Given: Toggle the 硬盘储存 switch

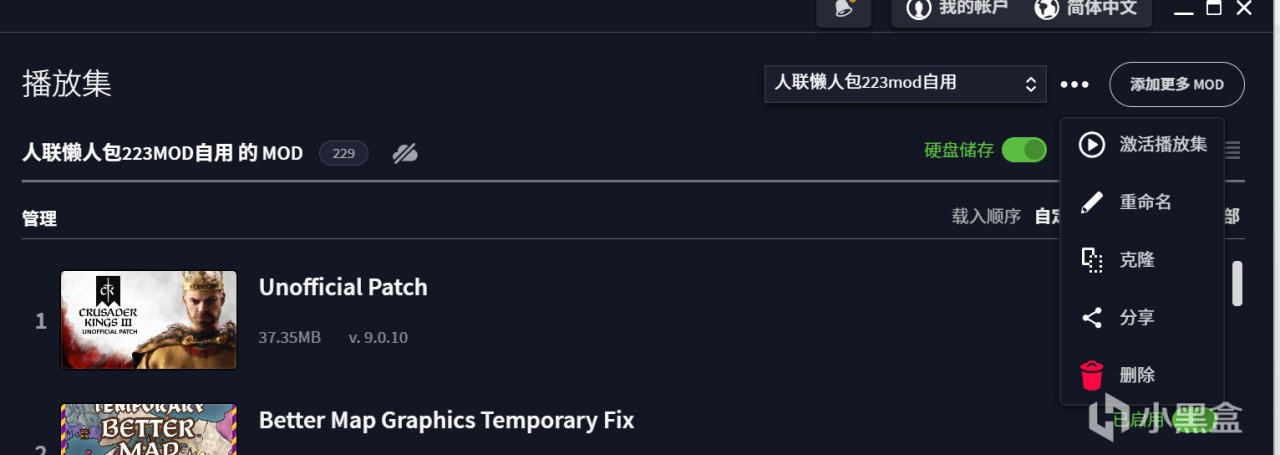Looking at the screenshot, I should [1023, 150].
